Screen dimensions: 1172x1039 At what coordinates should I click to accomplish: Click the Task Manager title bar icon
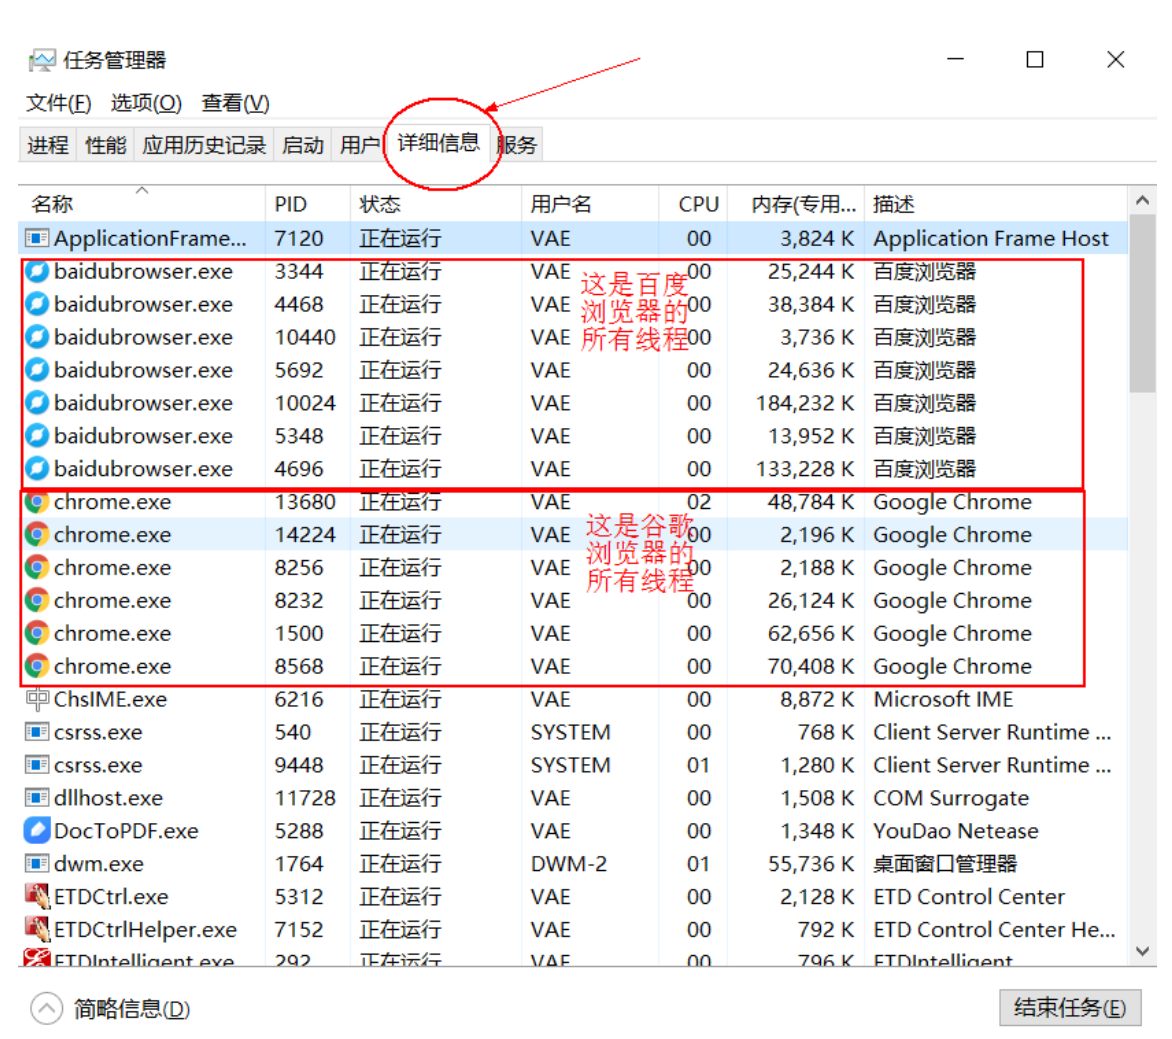[42, 60]
